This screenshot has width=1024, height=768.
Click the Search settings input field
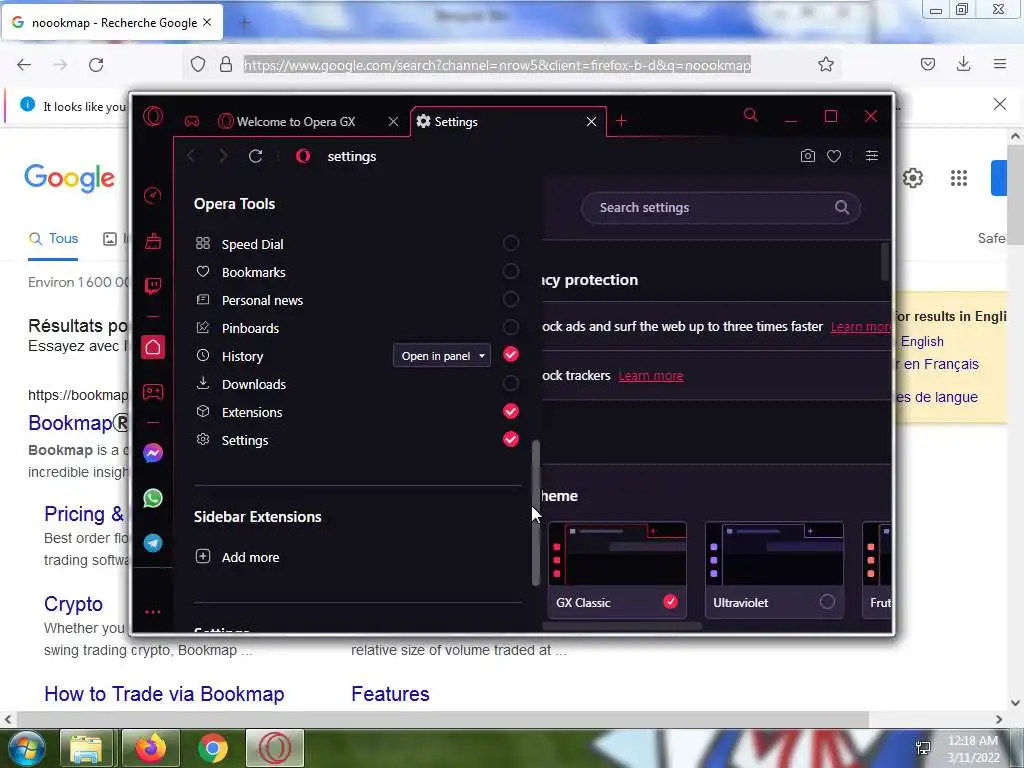(720, 208)
